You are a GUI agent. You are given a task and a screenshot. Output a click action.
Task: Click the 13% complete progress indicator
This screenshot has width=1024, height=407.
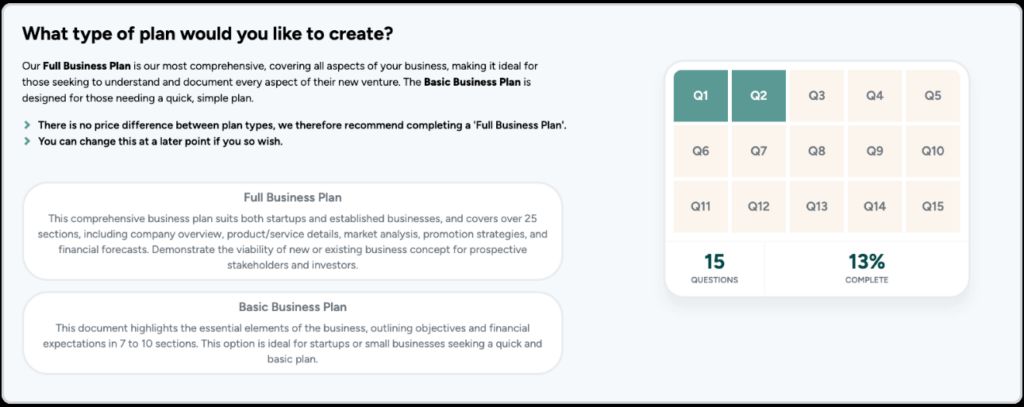click(x=866, y=268)
